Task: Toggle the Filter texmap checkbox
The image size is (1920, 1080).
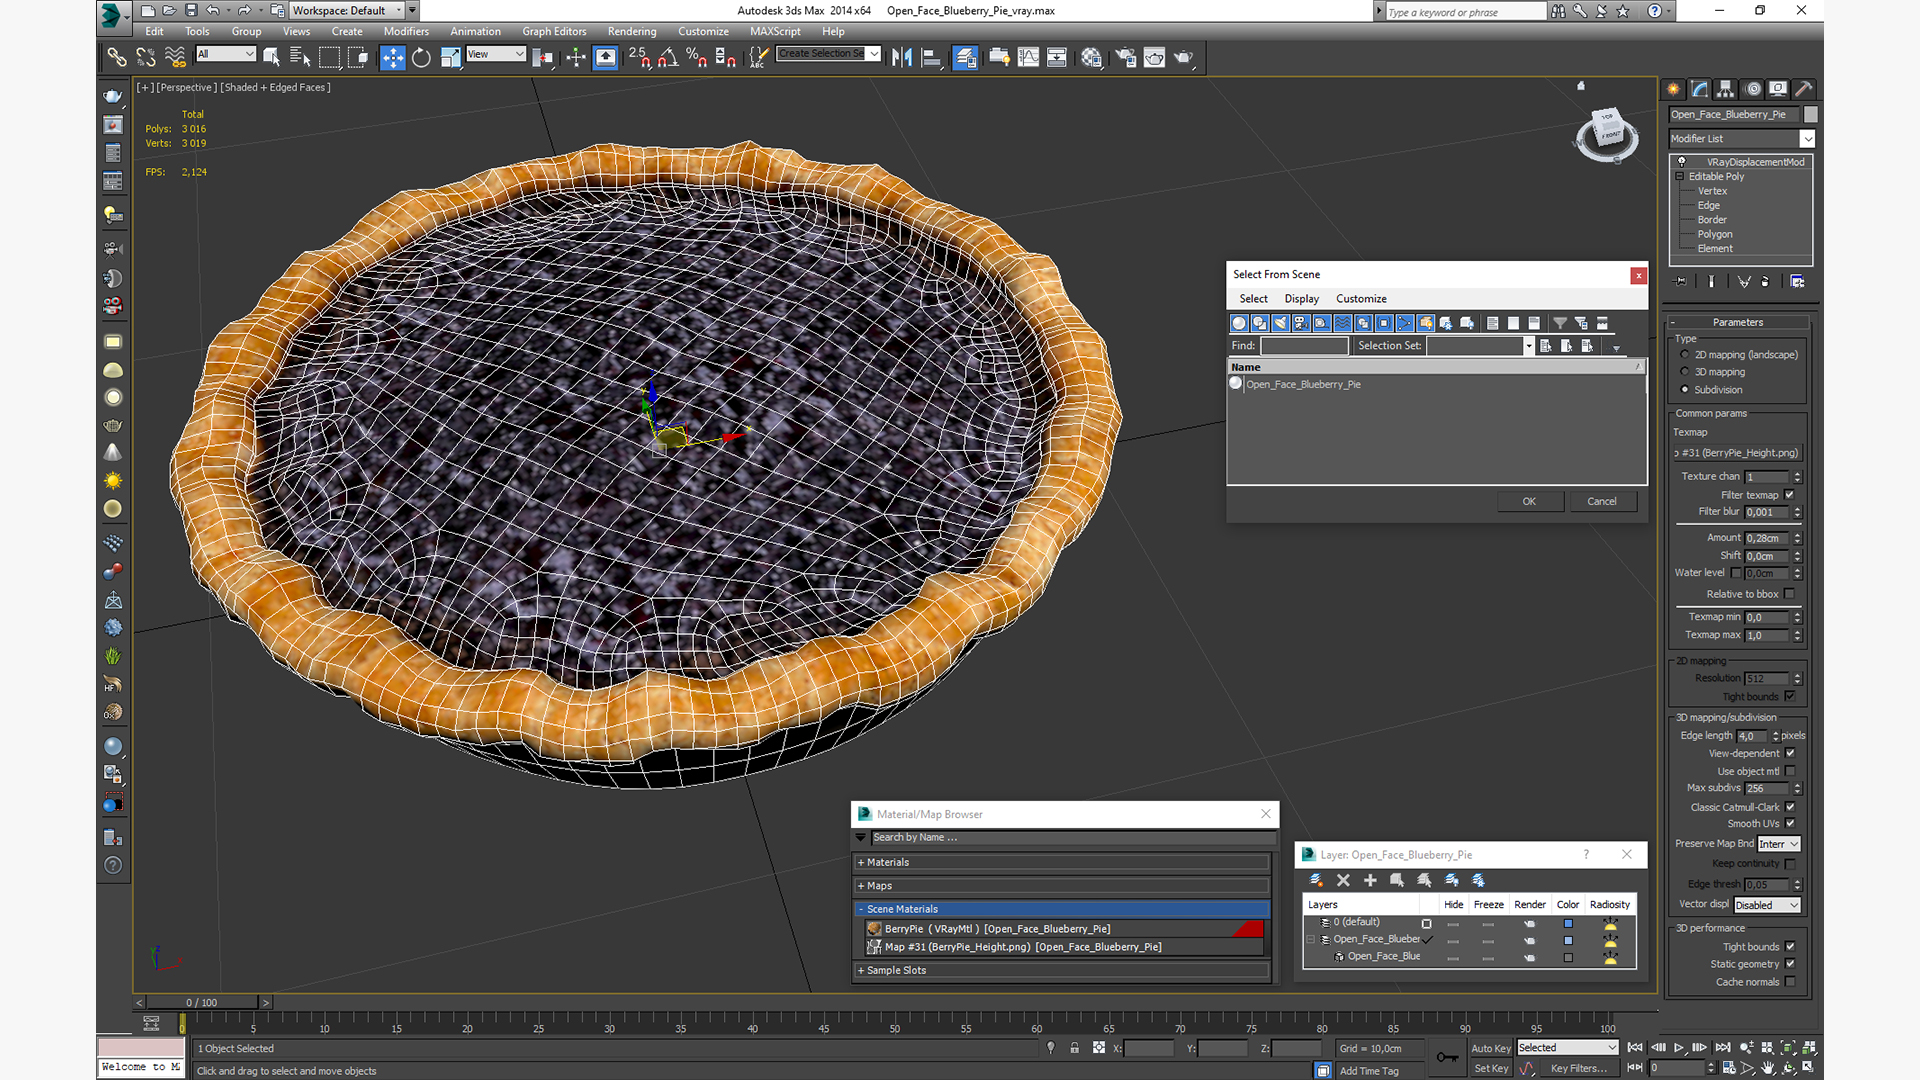Action: pyautogui.click(x=1790, y=495)
